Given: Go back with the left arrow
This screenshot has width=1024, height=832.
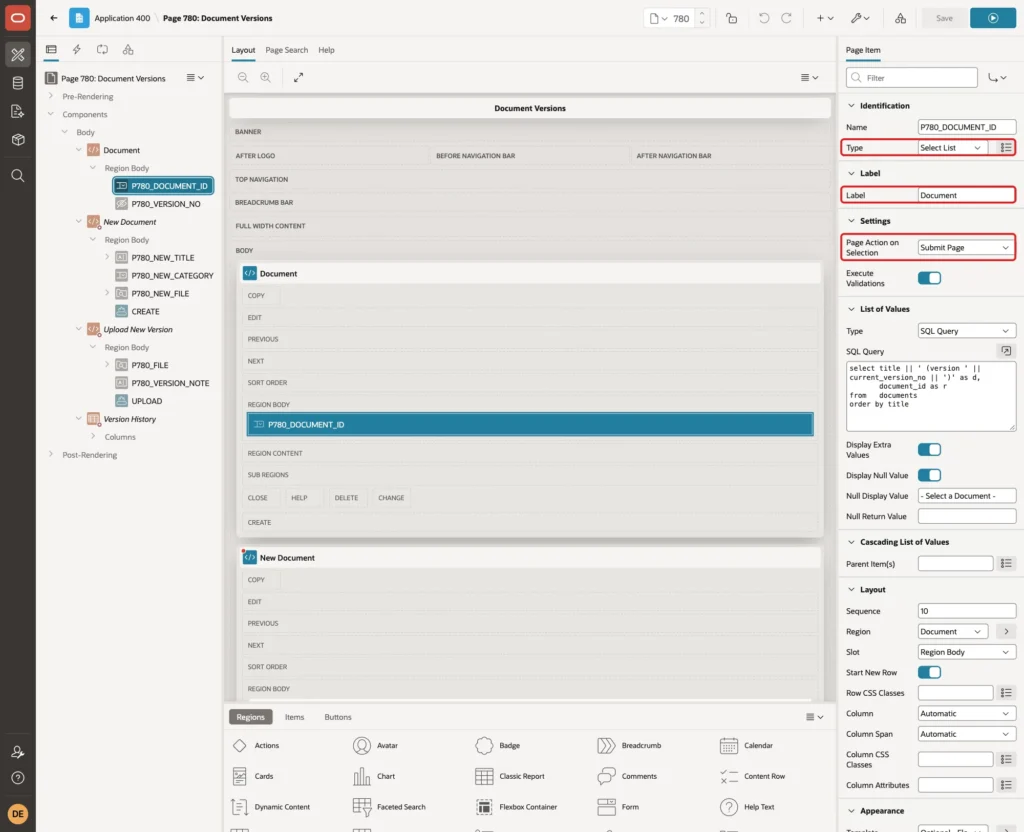Looking at the screenshot, I should click(54, 18).
